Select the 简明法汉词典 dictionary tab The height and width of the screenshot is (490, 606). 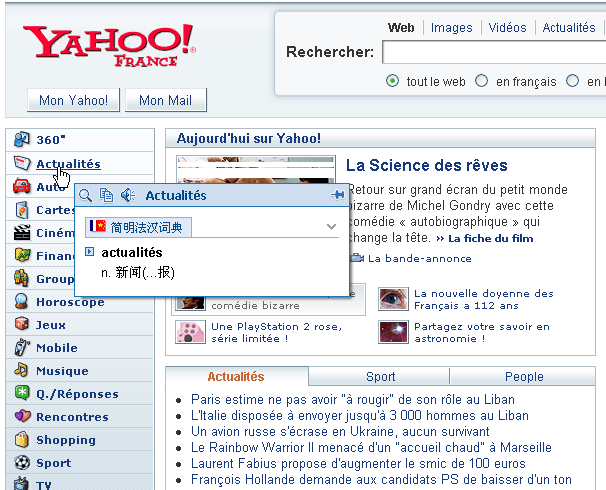[138, 227]
